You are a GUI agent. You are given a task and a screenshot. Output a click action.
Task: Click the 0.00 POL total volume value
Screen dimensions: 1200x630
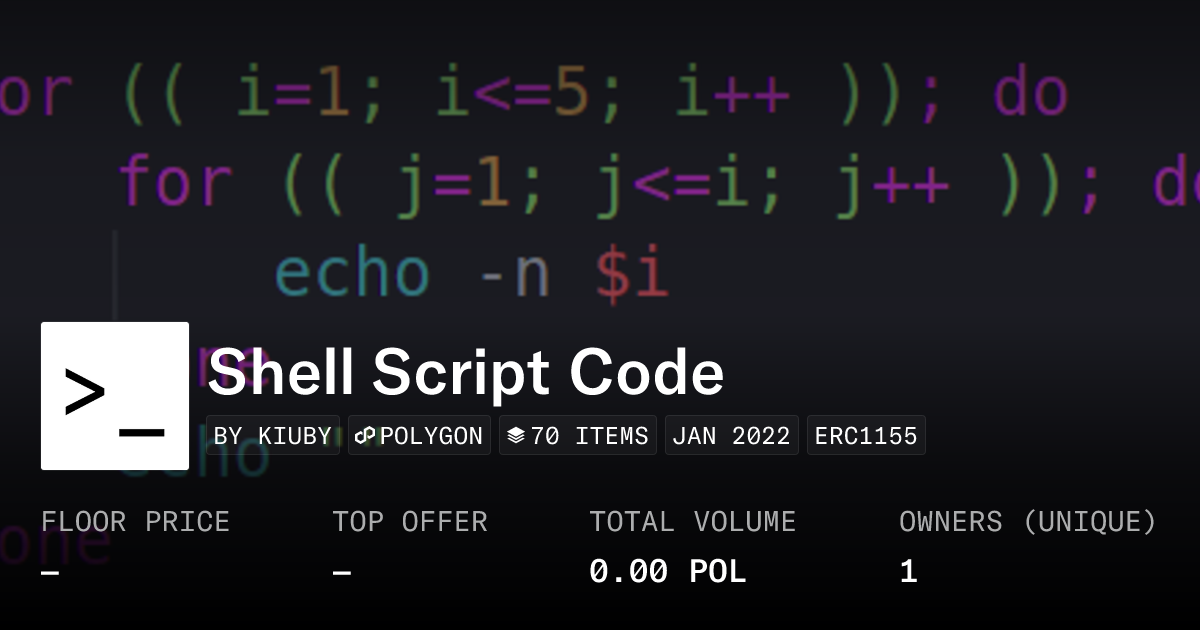tap(667, 570)
